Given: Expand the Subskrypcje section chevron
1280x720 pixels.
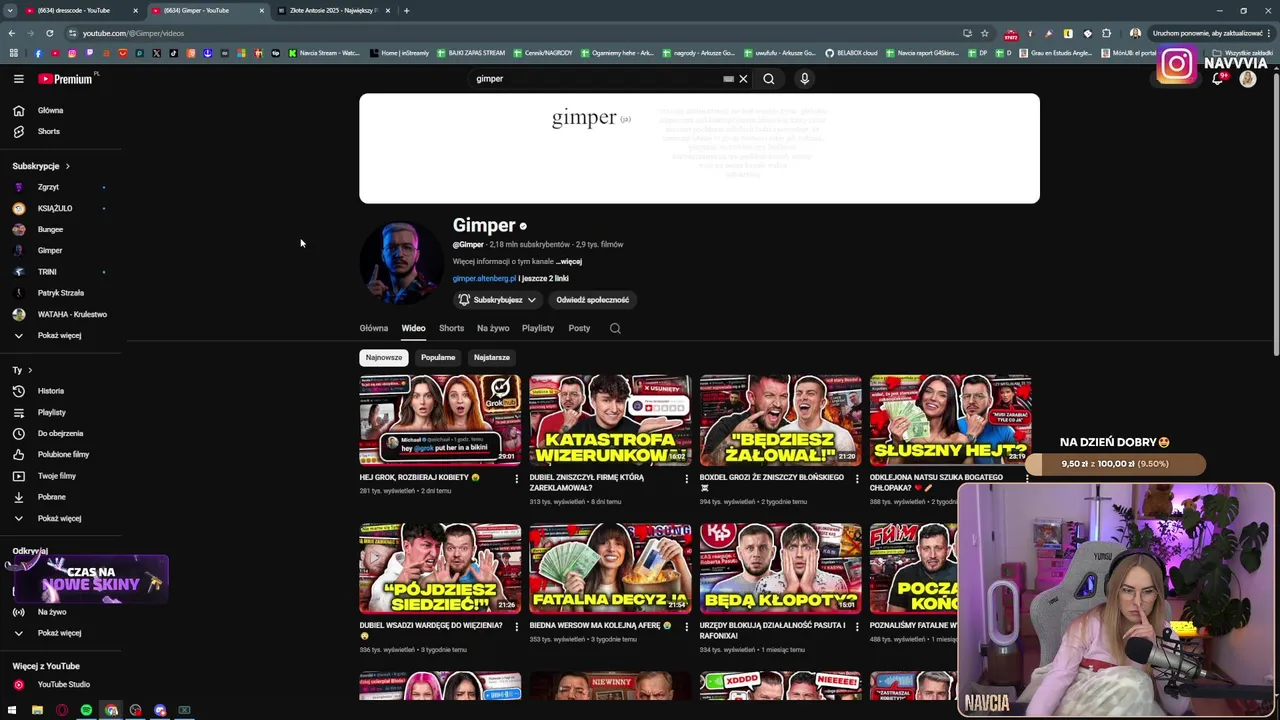Looking at the screenshot, I should click(67, 166).
